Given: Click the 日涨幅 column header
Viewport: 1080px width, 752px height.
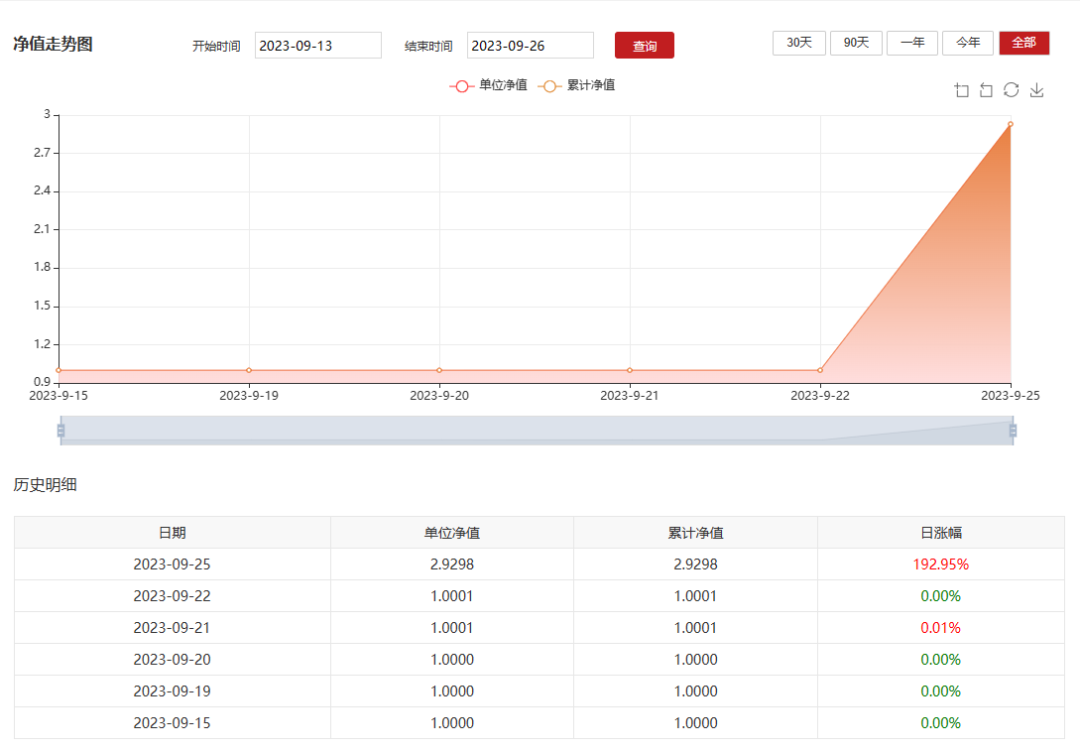Looking at the screenshot, I should coord(940,533).
